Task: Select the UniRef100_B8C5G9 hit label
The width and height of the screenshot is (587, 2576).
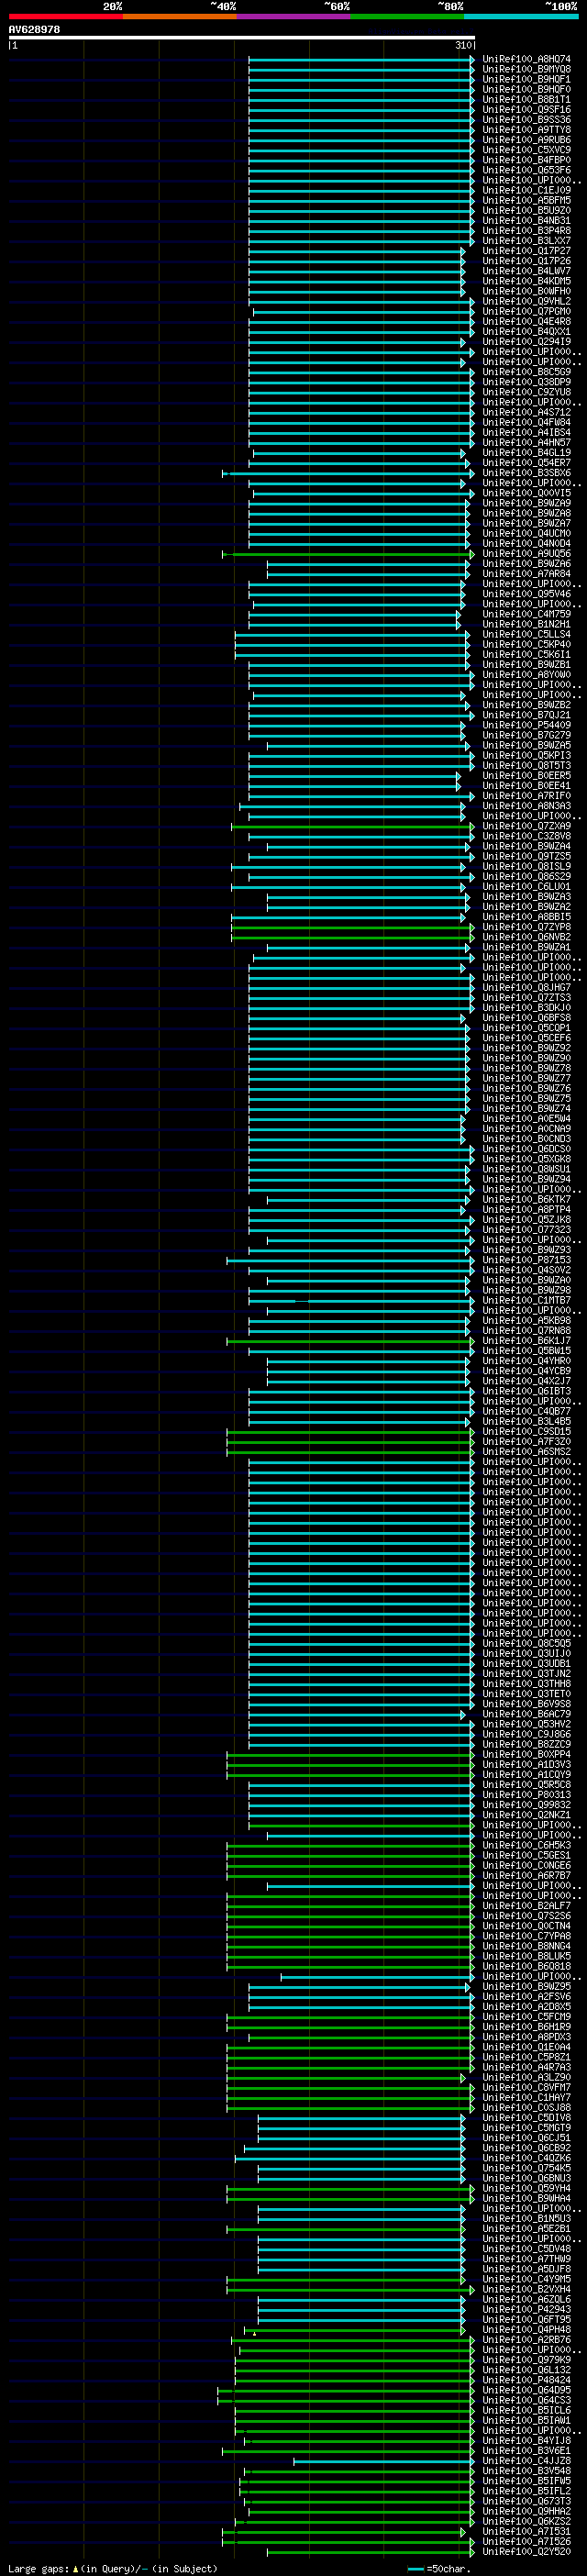Action: click(527, 372)
